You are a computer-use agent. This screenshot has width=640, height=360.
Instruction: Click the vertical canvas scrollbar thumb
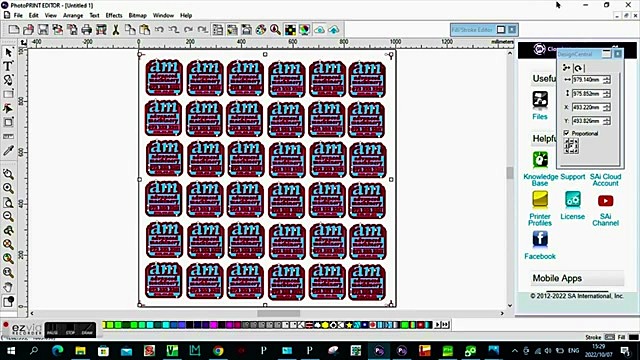click(510, 173)
